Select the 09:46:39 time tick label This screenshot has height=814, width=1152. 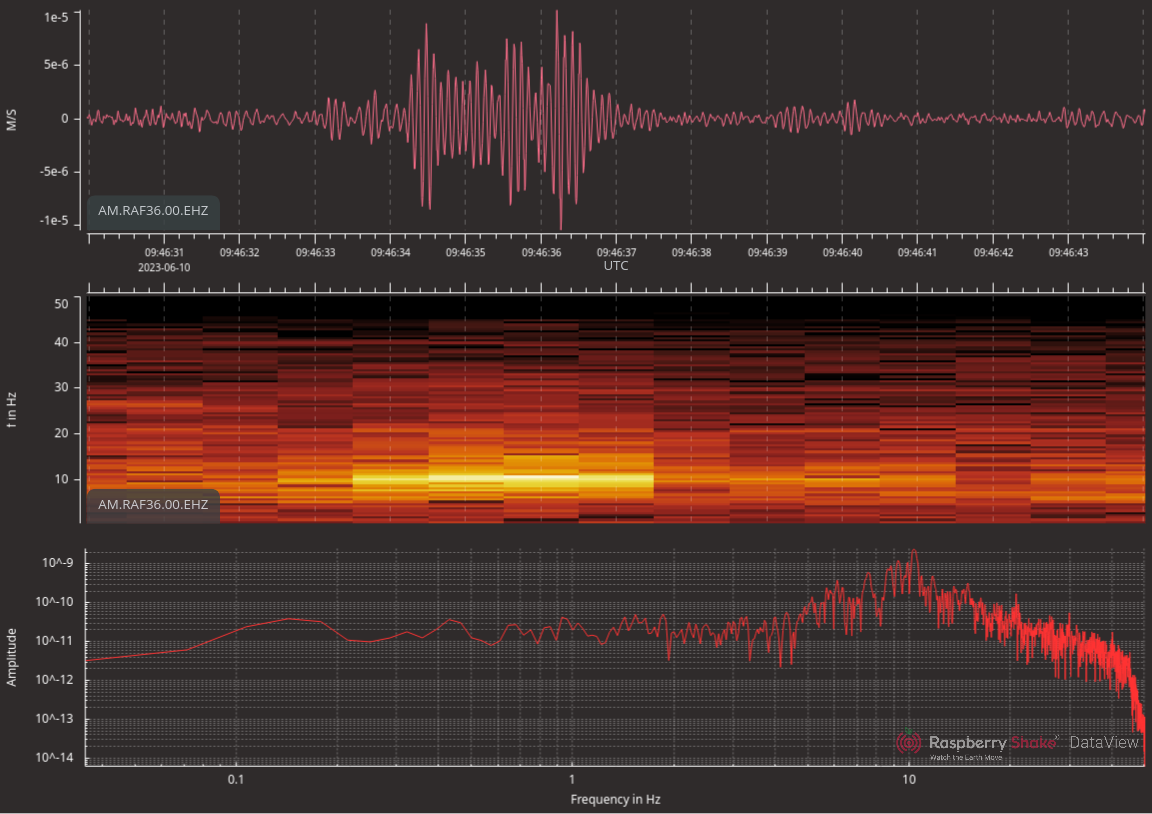click(x=767, y=253)
